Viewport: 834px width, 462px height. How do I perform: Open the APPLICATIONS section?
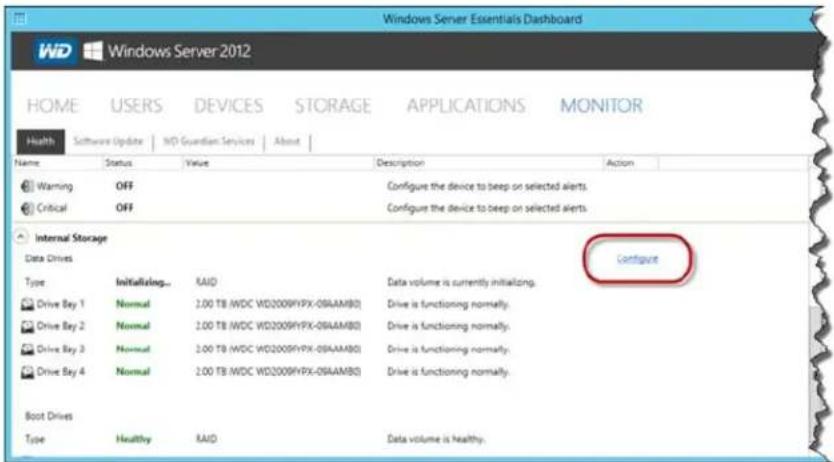coord(466,105)
